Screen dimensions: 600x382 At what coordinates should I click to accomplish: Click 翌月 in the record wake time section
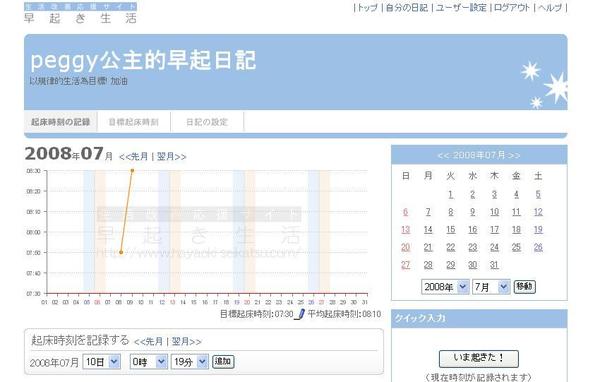point(186,341)
